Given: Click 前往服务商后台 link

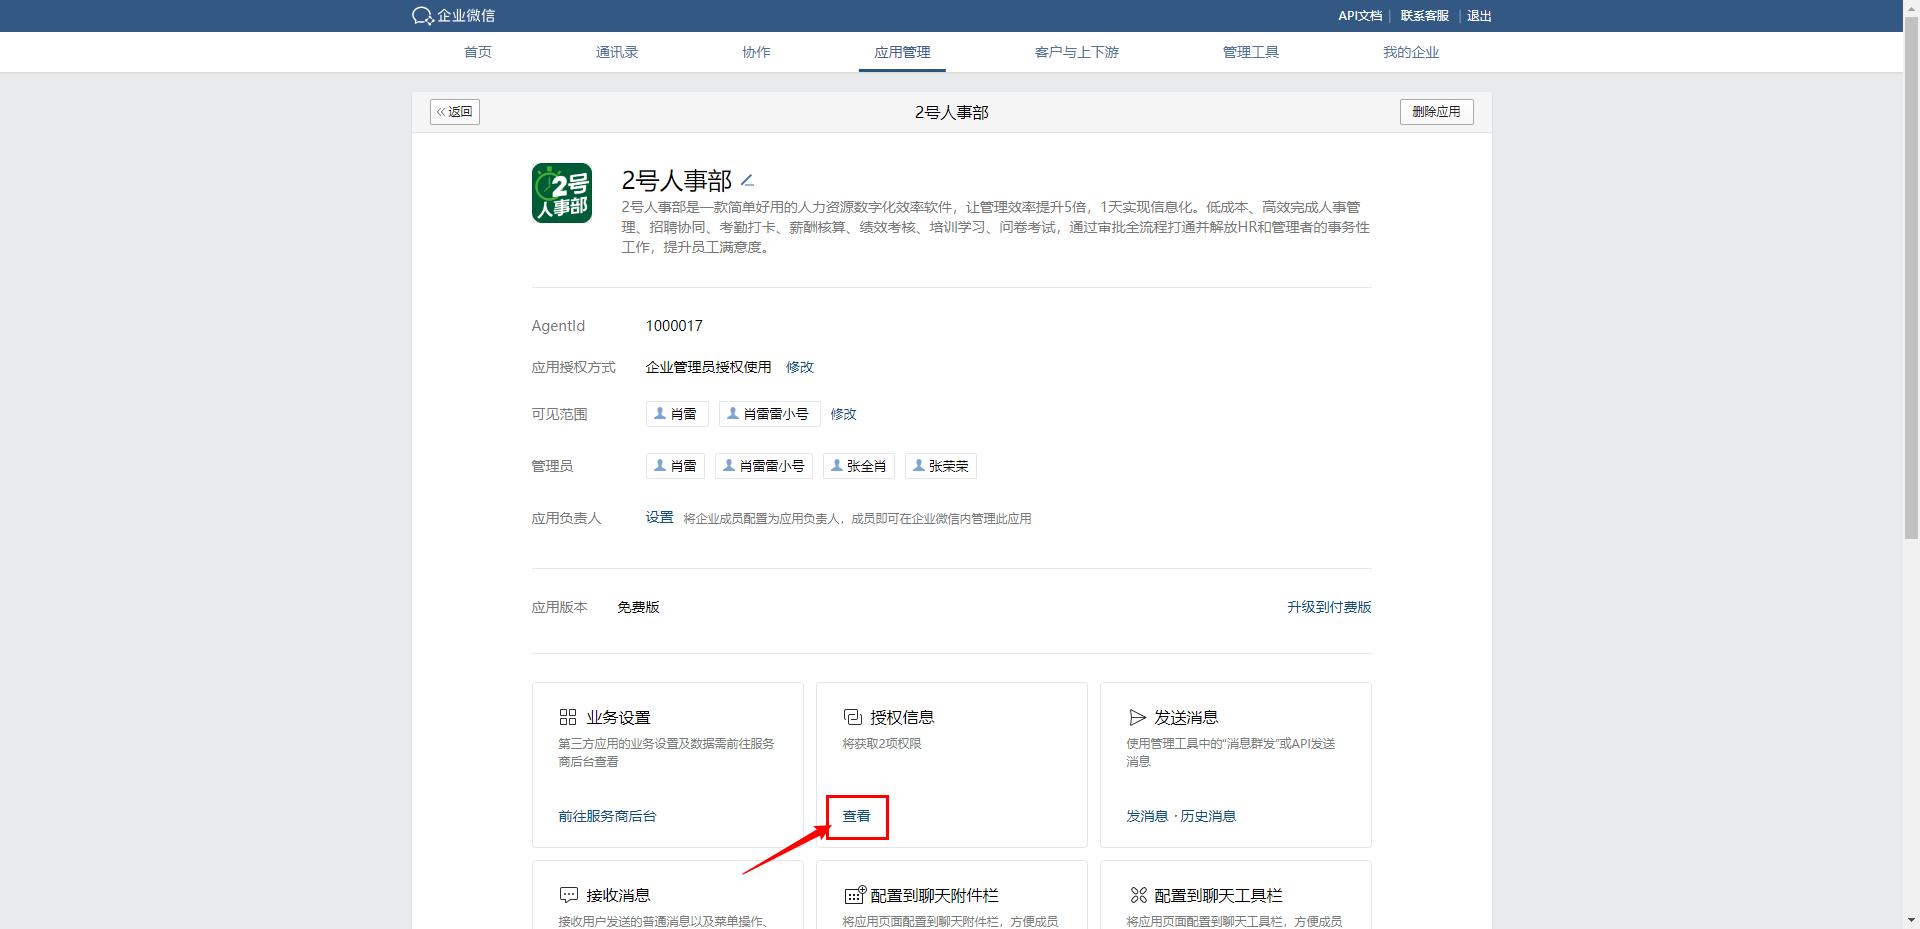Looking at the screenshot, I should point(607,816).
